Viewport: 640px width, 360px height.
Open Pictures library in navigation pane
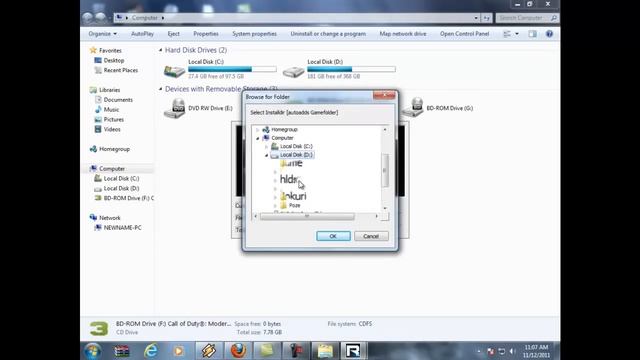(x=113, y=119)
